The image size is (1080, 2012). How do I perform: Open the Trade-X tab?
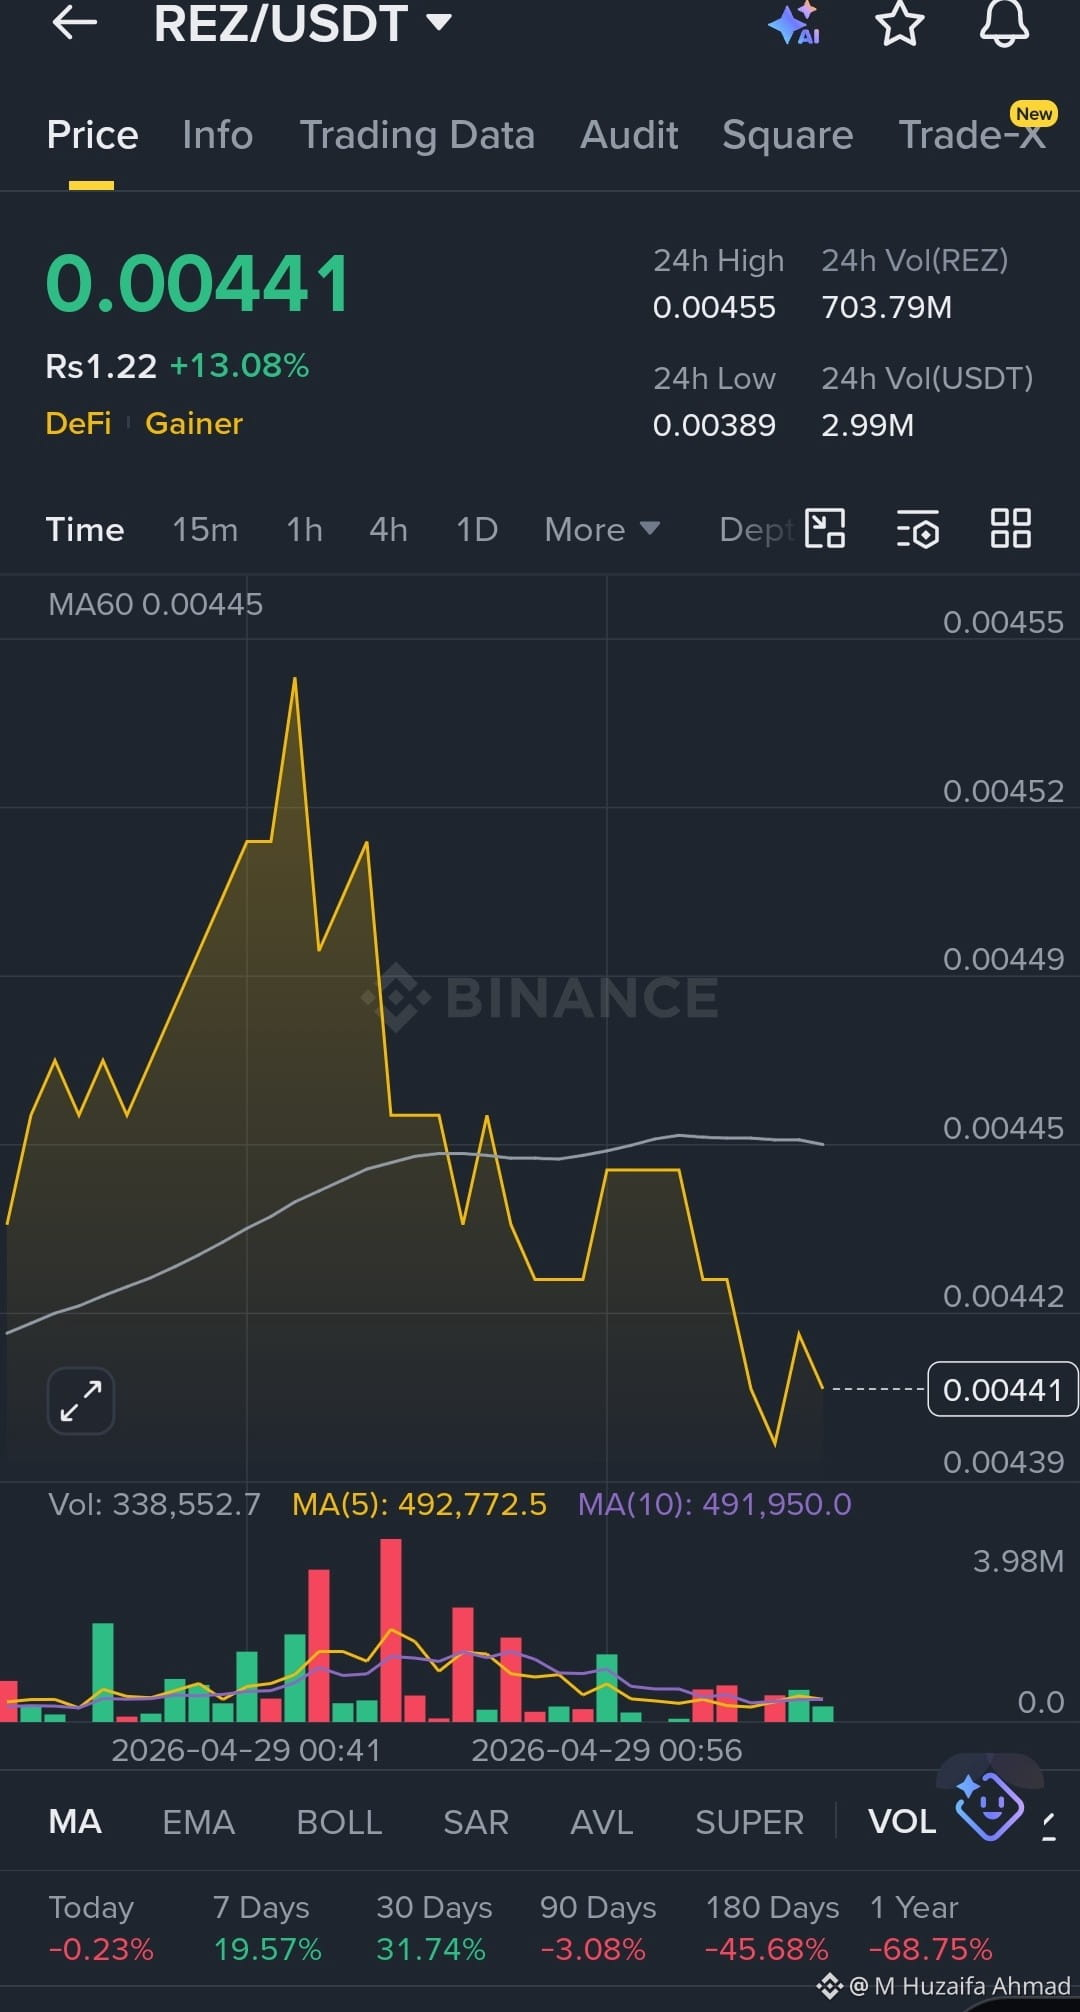pyautogui.click(x=973, y=135)
